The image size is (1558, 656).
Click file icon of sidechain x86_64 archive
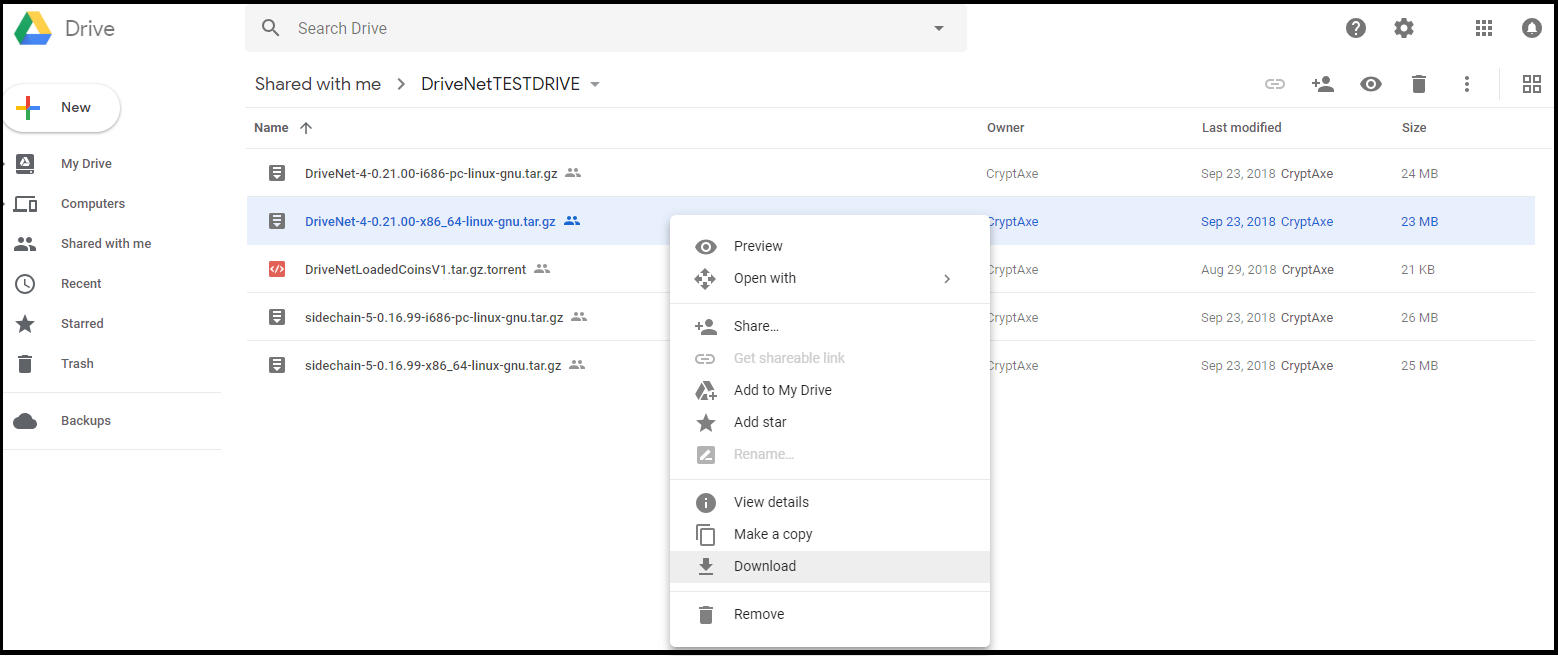[277, 365]
